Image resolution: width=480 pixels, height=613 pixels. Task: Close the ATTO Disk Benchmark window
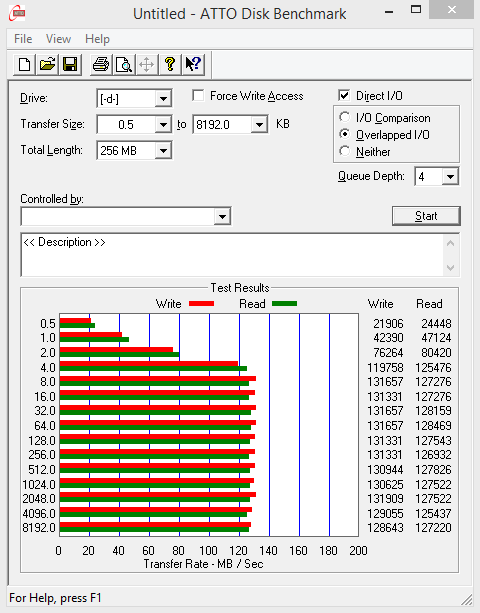pyautogui.click(x=452, y=9)
